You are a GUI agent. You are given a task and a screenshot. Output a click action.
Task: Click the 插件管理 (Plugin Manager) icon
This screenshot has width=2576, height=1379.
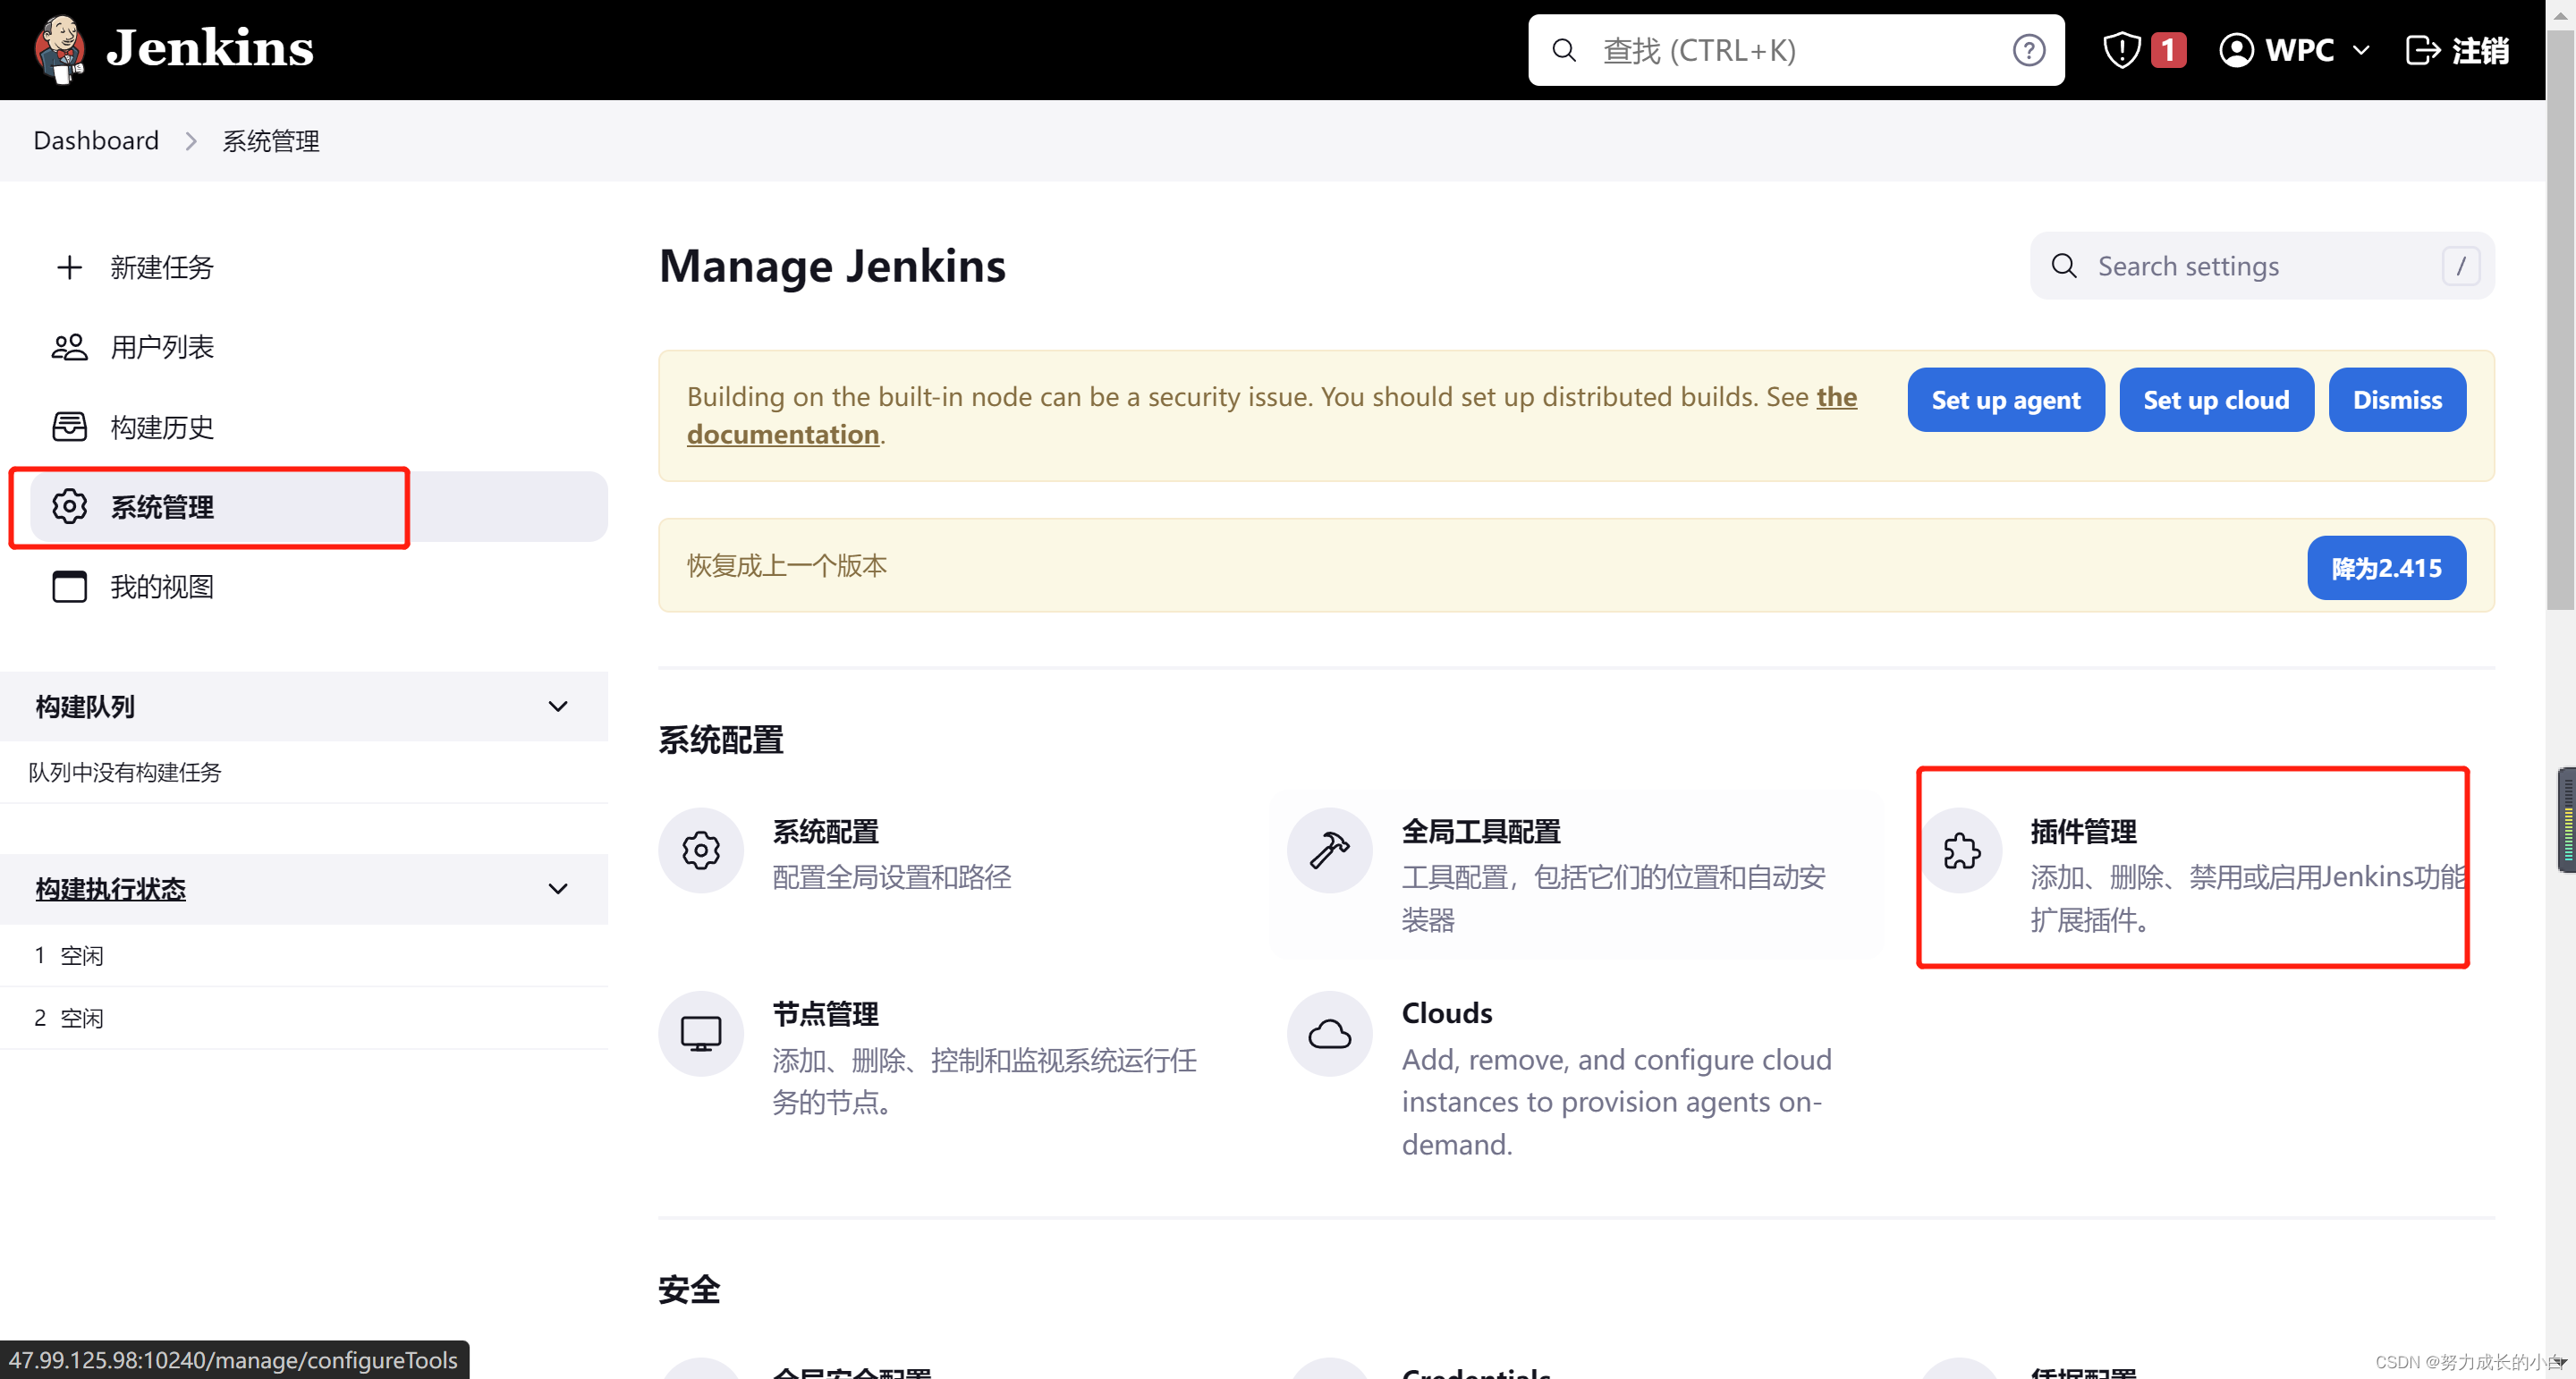[1964, 850]
